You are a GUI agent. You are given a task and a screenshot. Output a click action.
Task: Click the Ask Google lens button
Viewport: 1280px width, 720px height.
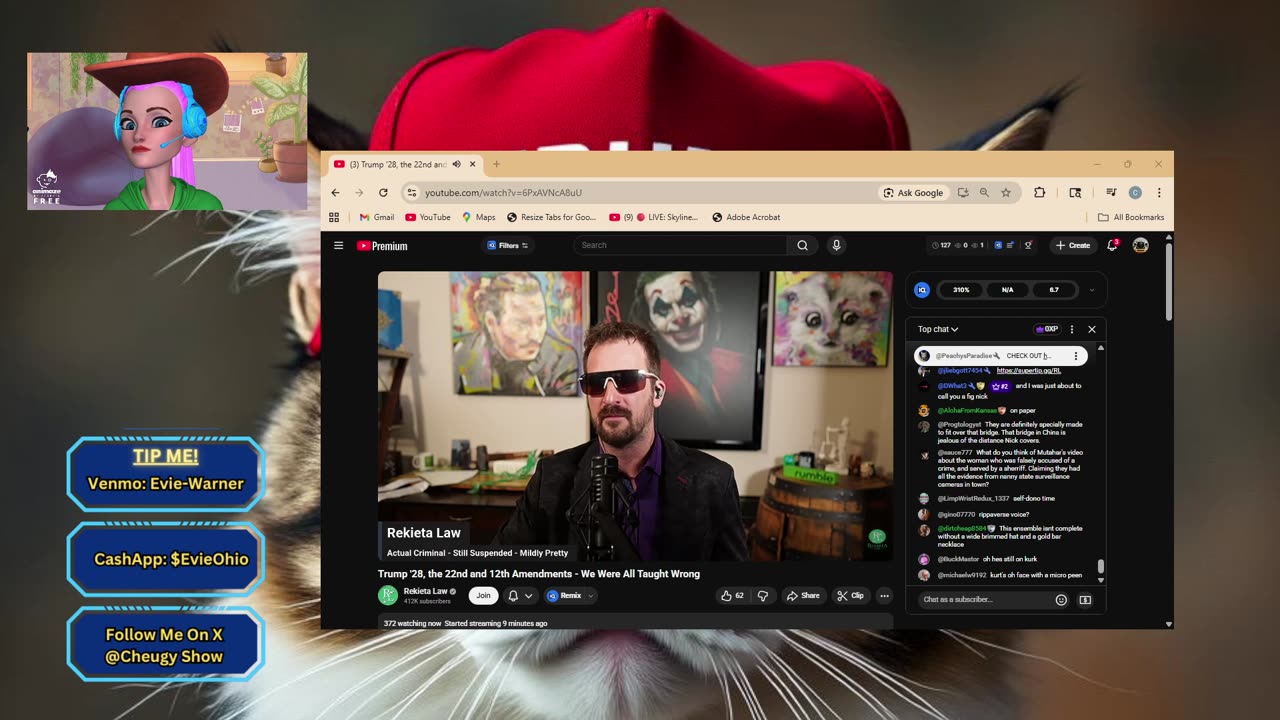pyautogui.click(x=913, y=193)
